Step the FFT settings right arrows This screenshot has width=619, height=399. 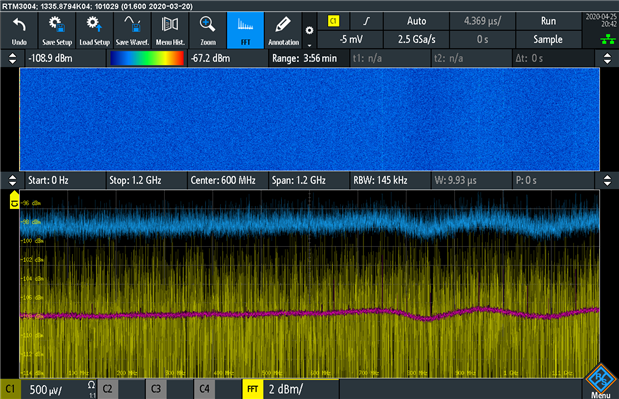607,180
